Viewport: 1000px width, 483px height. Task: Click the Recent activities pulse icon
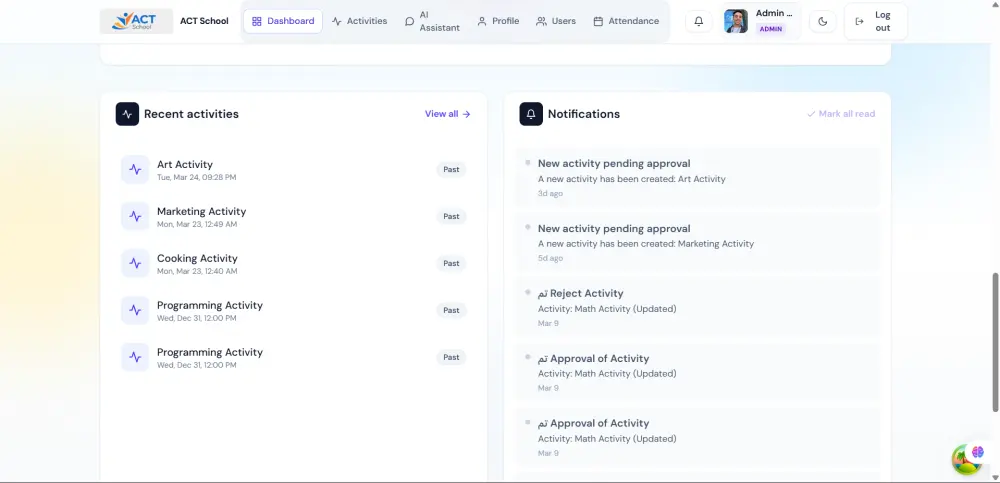128,114
